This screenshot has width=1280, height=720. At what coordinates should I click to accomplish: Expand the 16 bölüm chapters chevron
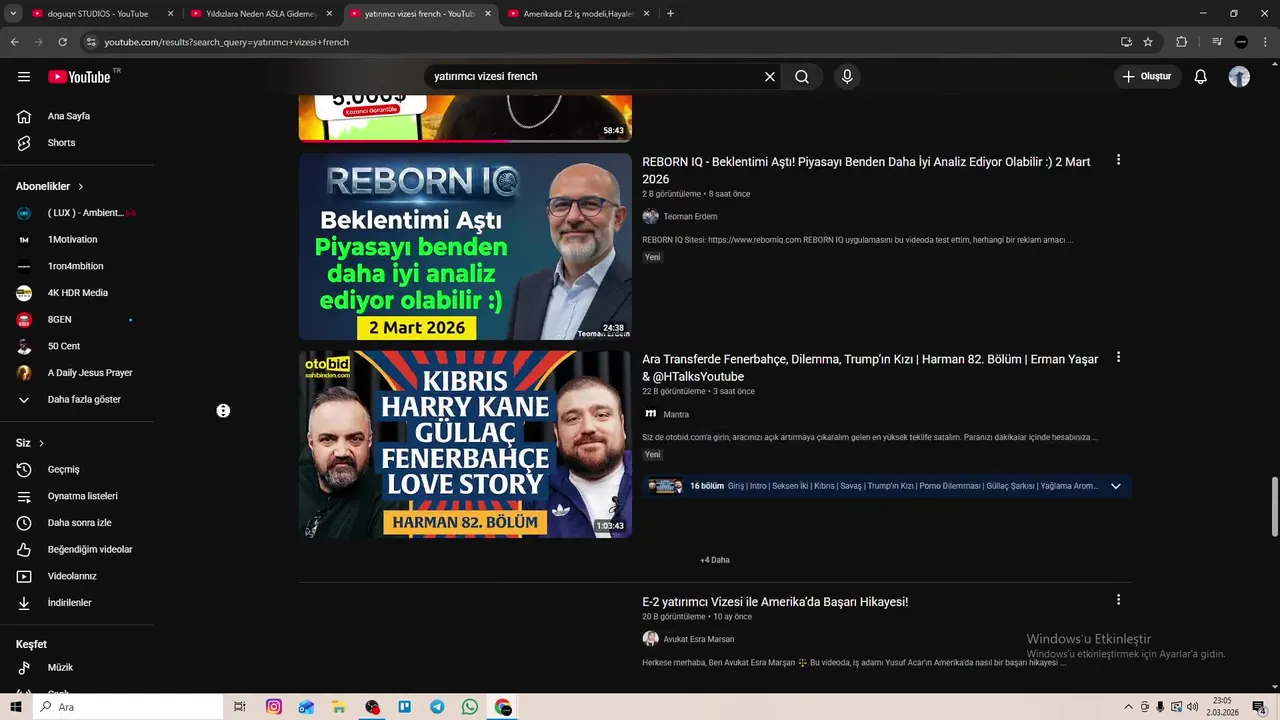1116,486
